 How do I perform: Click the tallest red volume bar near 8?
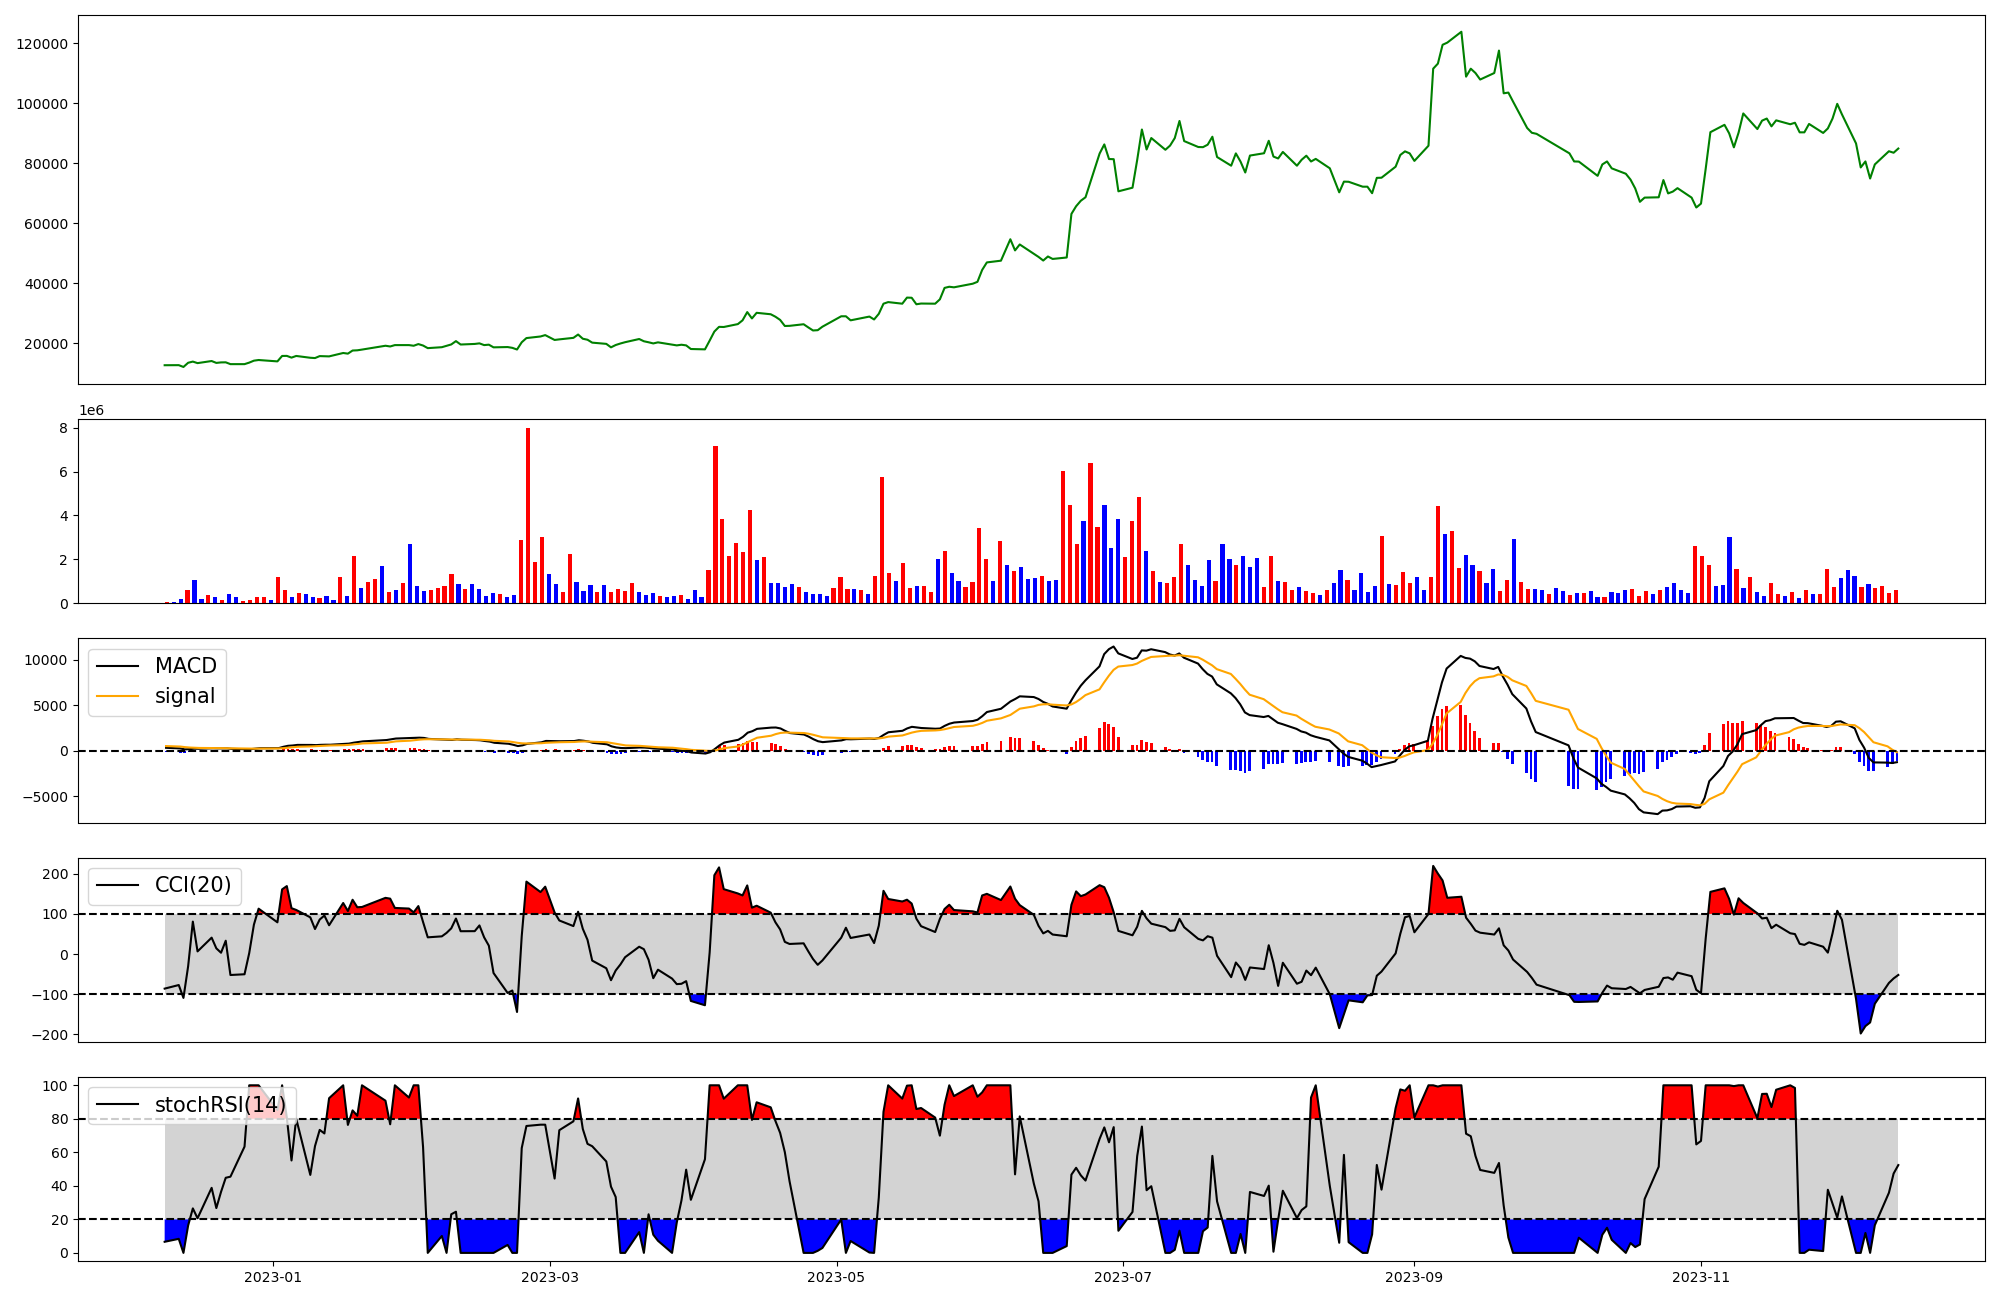[x=528, y=515]
